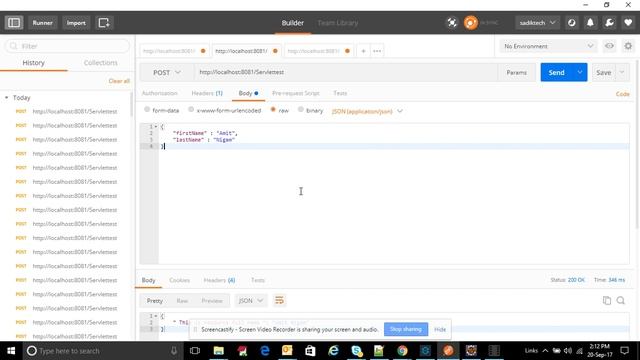The width and height of the screenshot is (640, 360).
Task: Click the blue Send button
Action: tap(557, 72)
